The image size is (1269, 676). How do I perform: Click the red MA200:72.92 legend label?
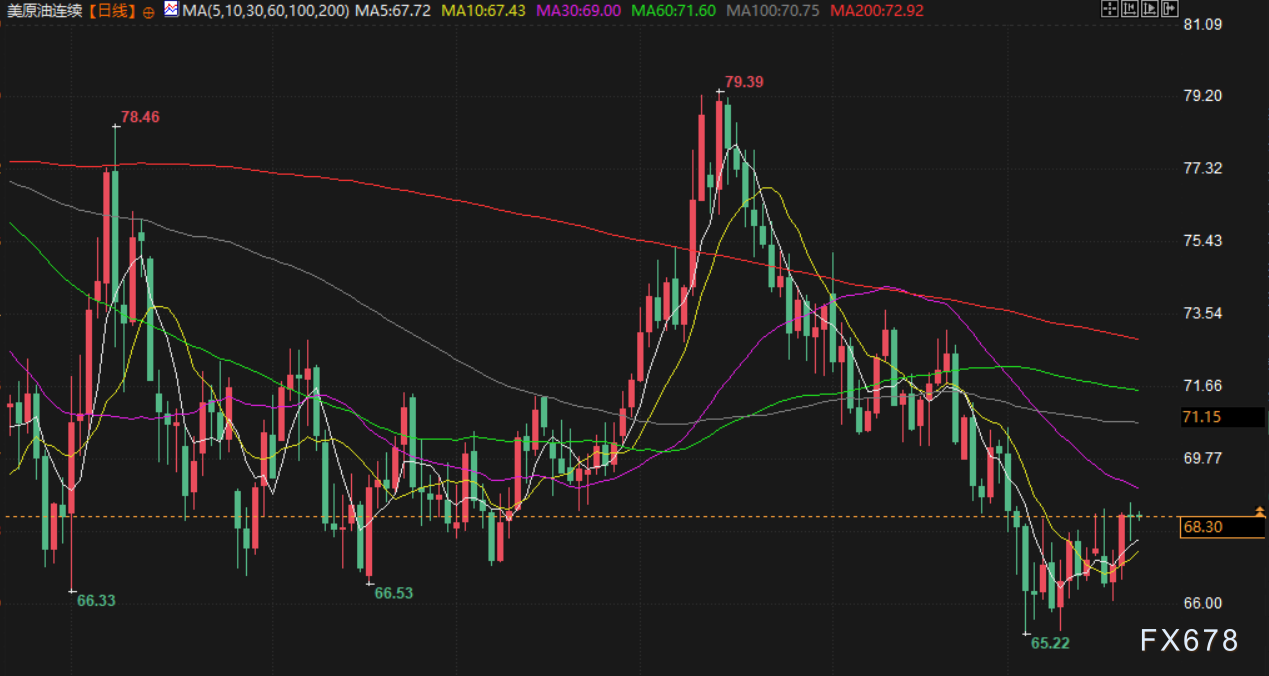coord(877,11)
